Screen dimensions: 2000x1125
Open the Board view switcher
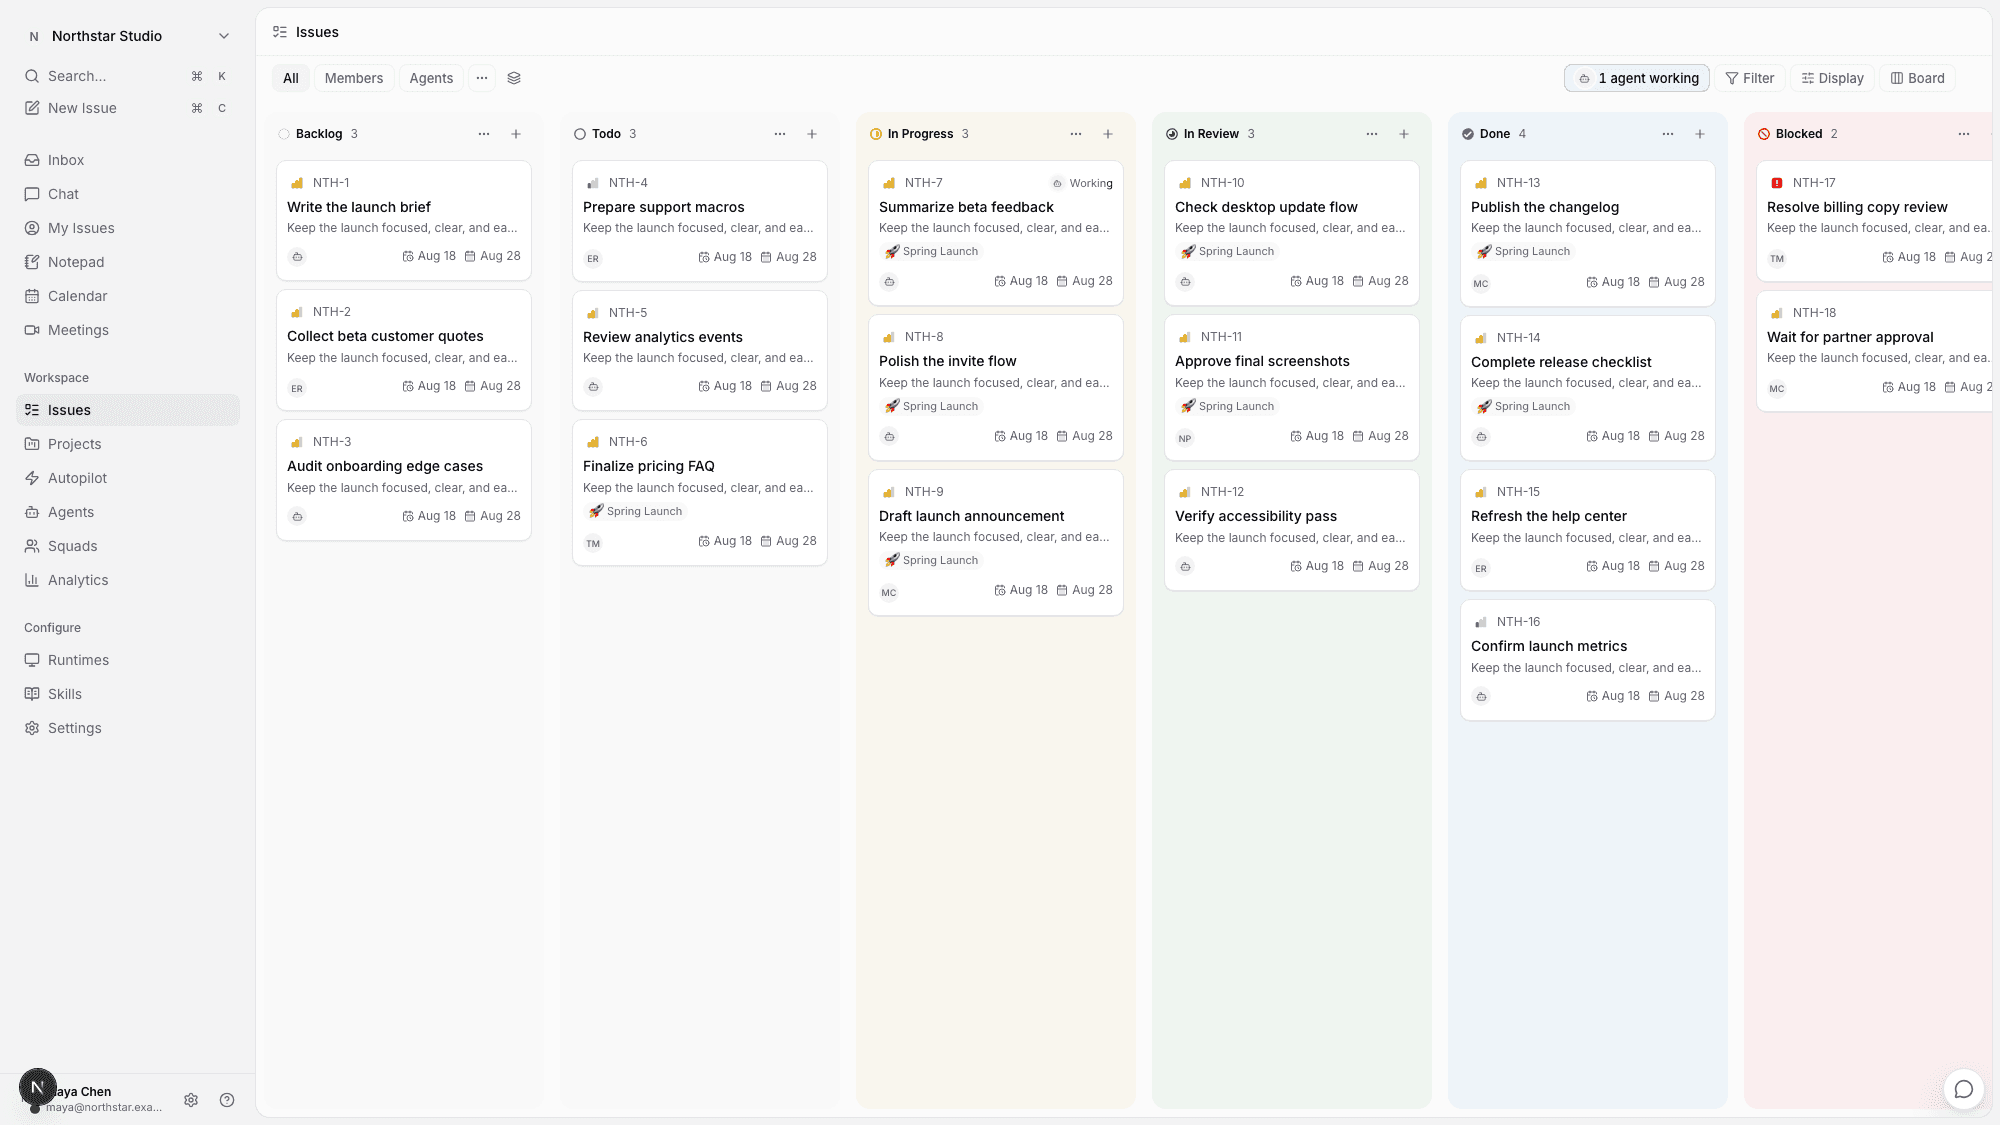(1918, 78)
